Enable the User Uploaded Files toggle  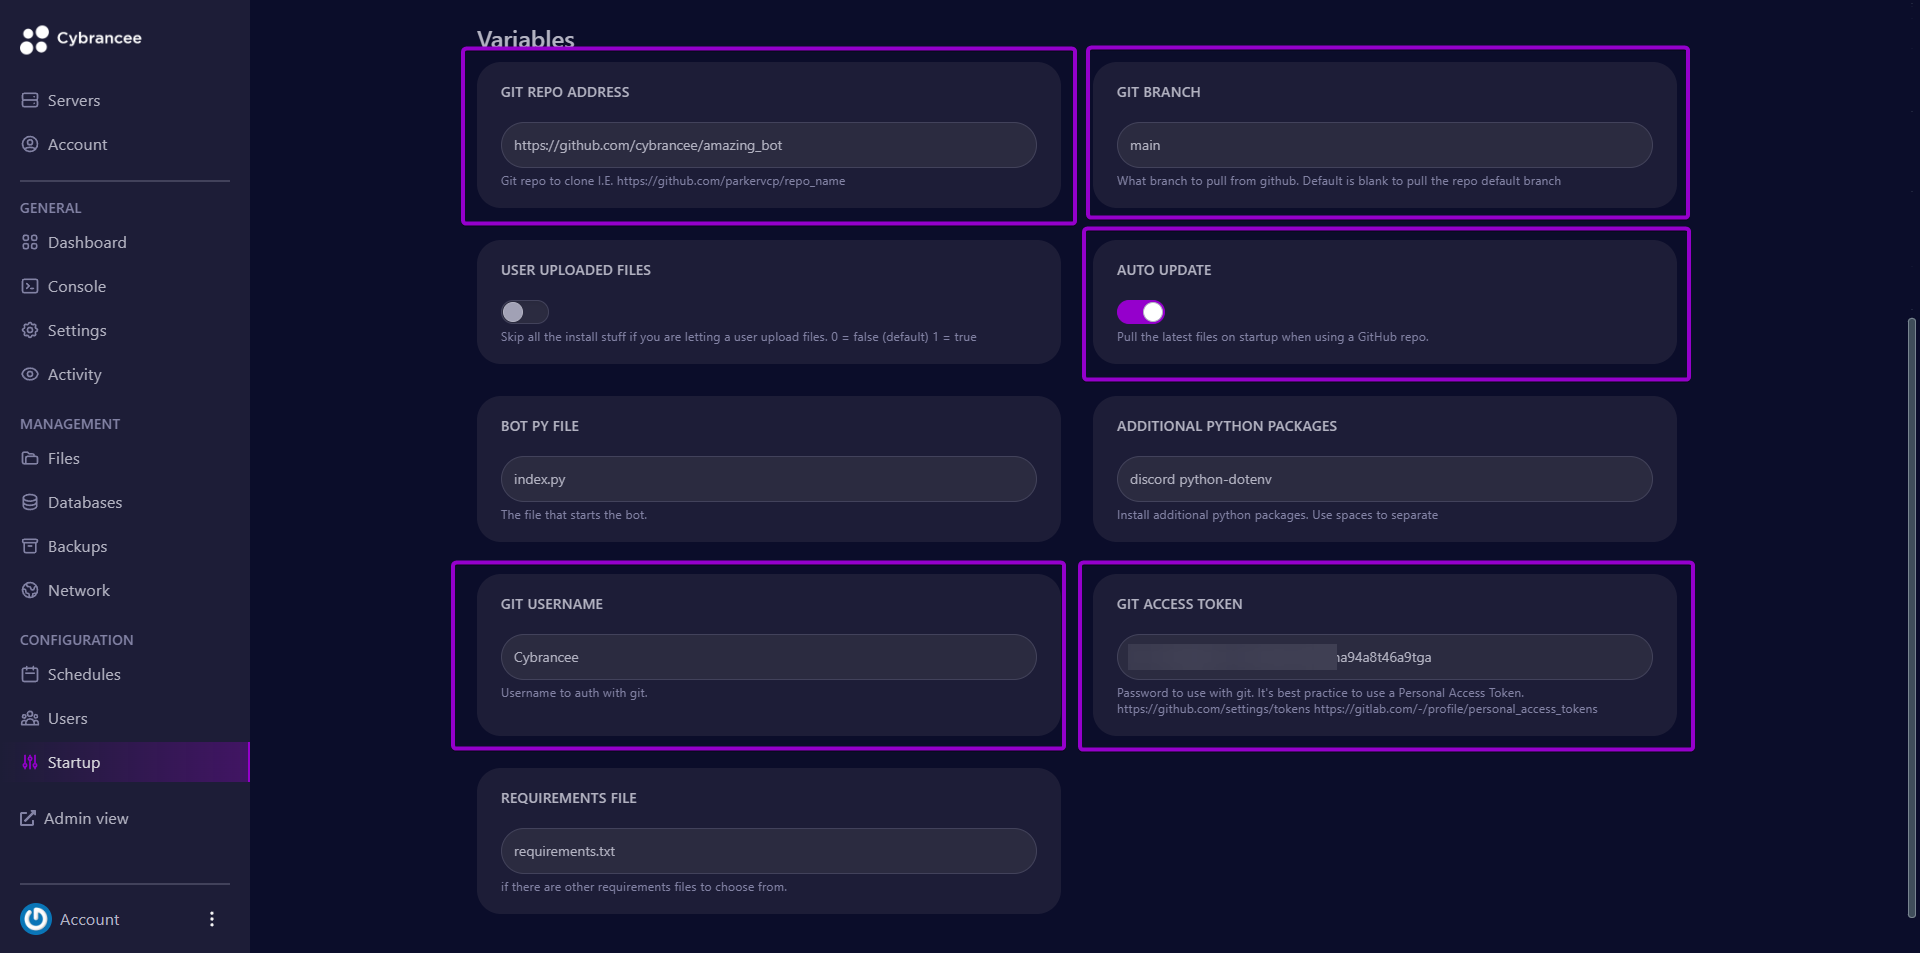click(525, 313)
